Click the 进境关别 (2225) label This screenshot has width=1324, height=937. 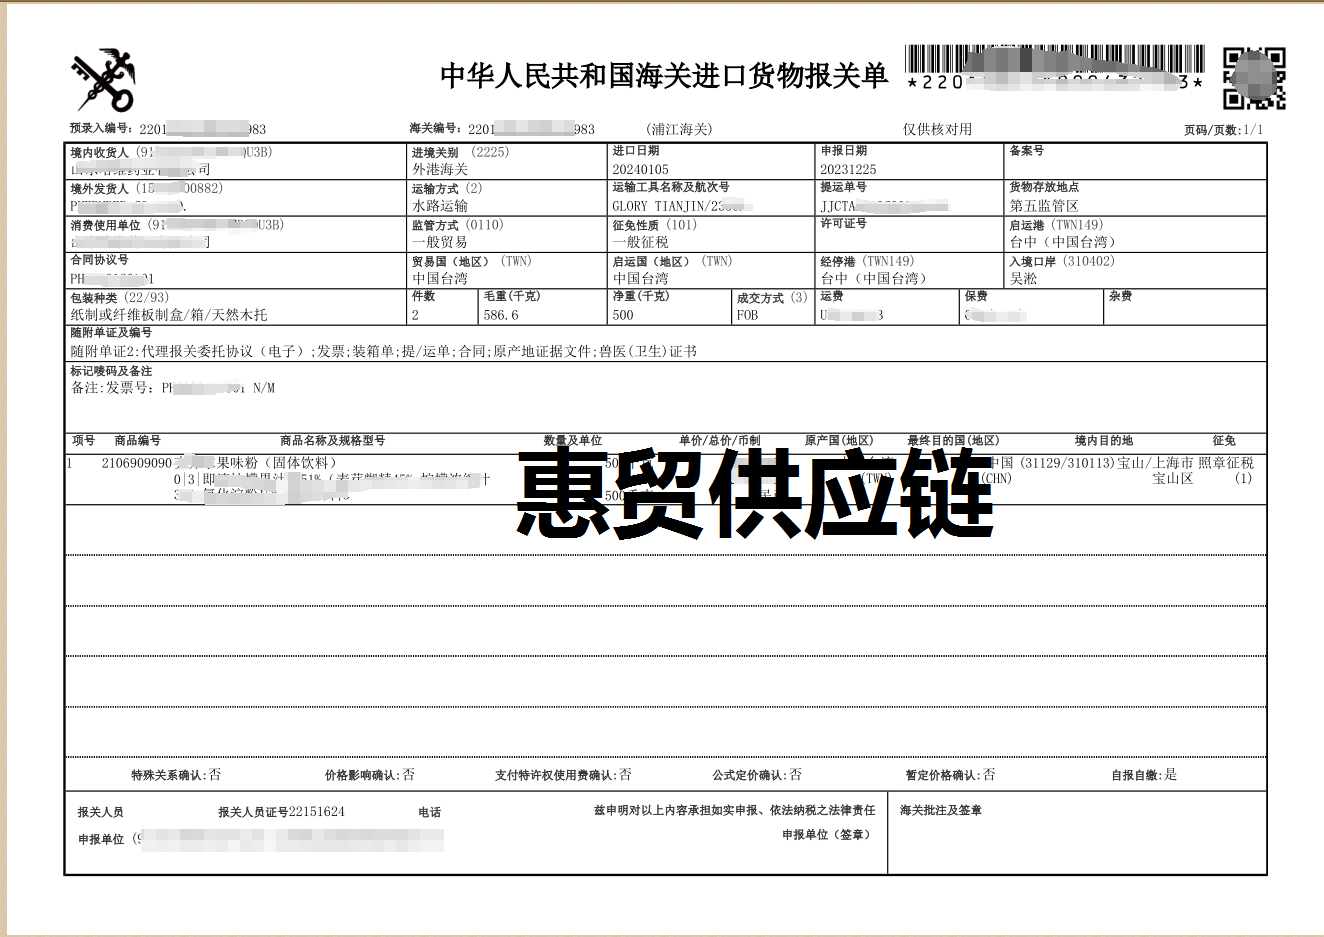[x=460, y=152]
